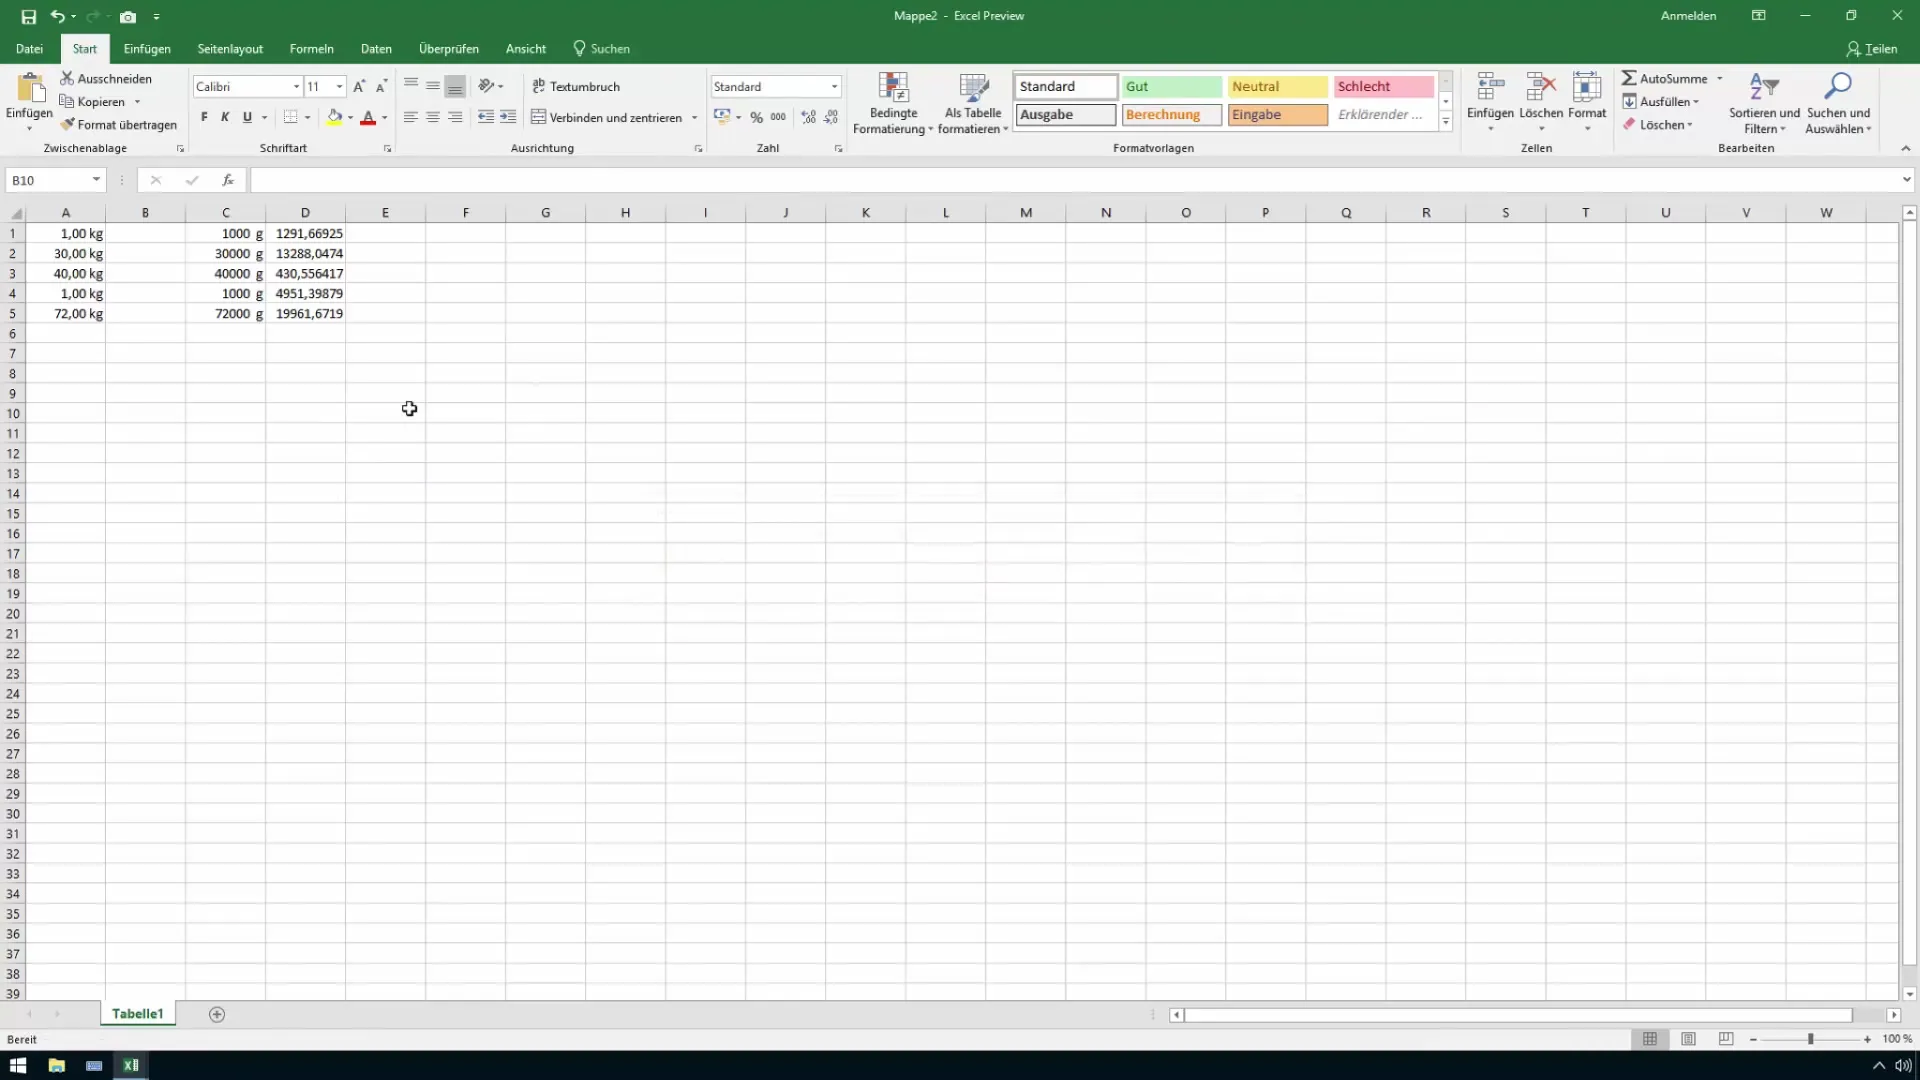Image resolution: width=1920 pixels, height=1080 pixels.
Task: Open the fill color picker arrow
Action: (x=350, y=117)
